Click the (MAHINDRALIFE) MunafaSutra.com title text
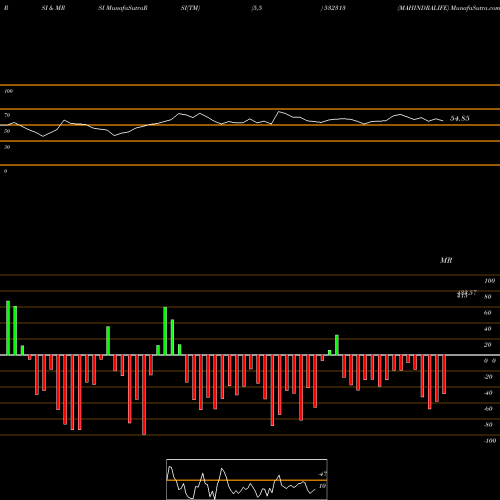Viewport: 500px width, 500px height. point(448,8)
